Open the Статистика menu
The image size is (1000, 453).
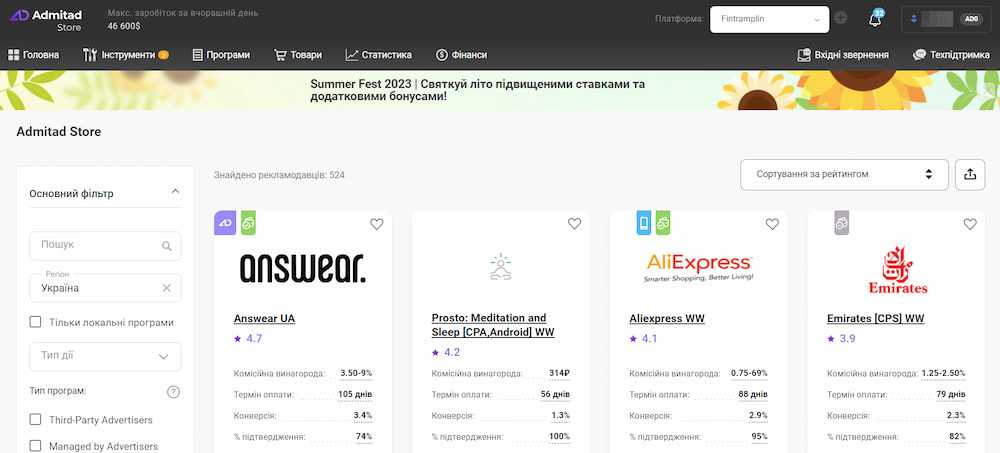tap(378, 55)
